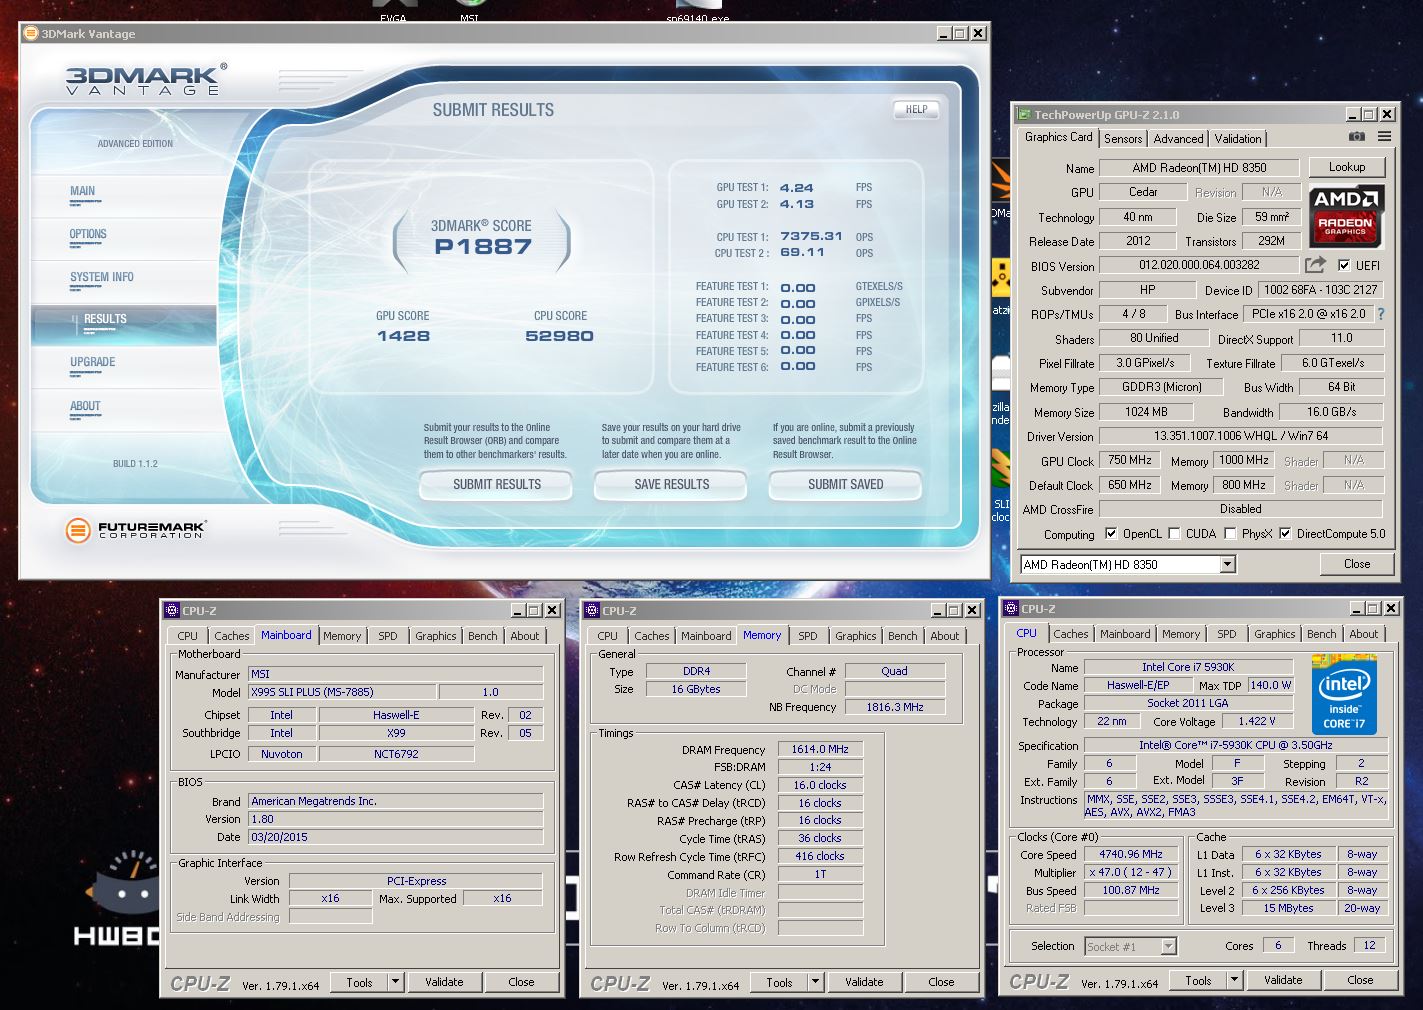1423x1010 pixels.
Task: Select Results in 3DMark sidebar
Action: (124, 323)
